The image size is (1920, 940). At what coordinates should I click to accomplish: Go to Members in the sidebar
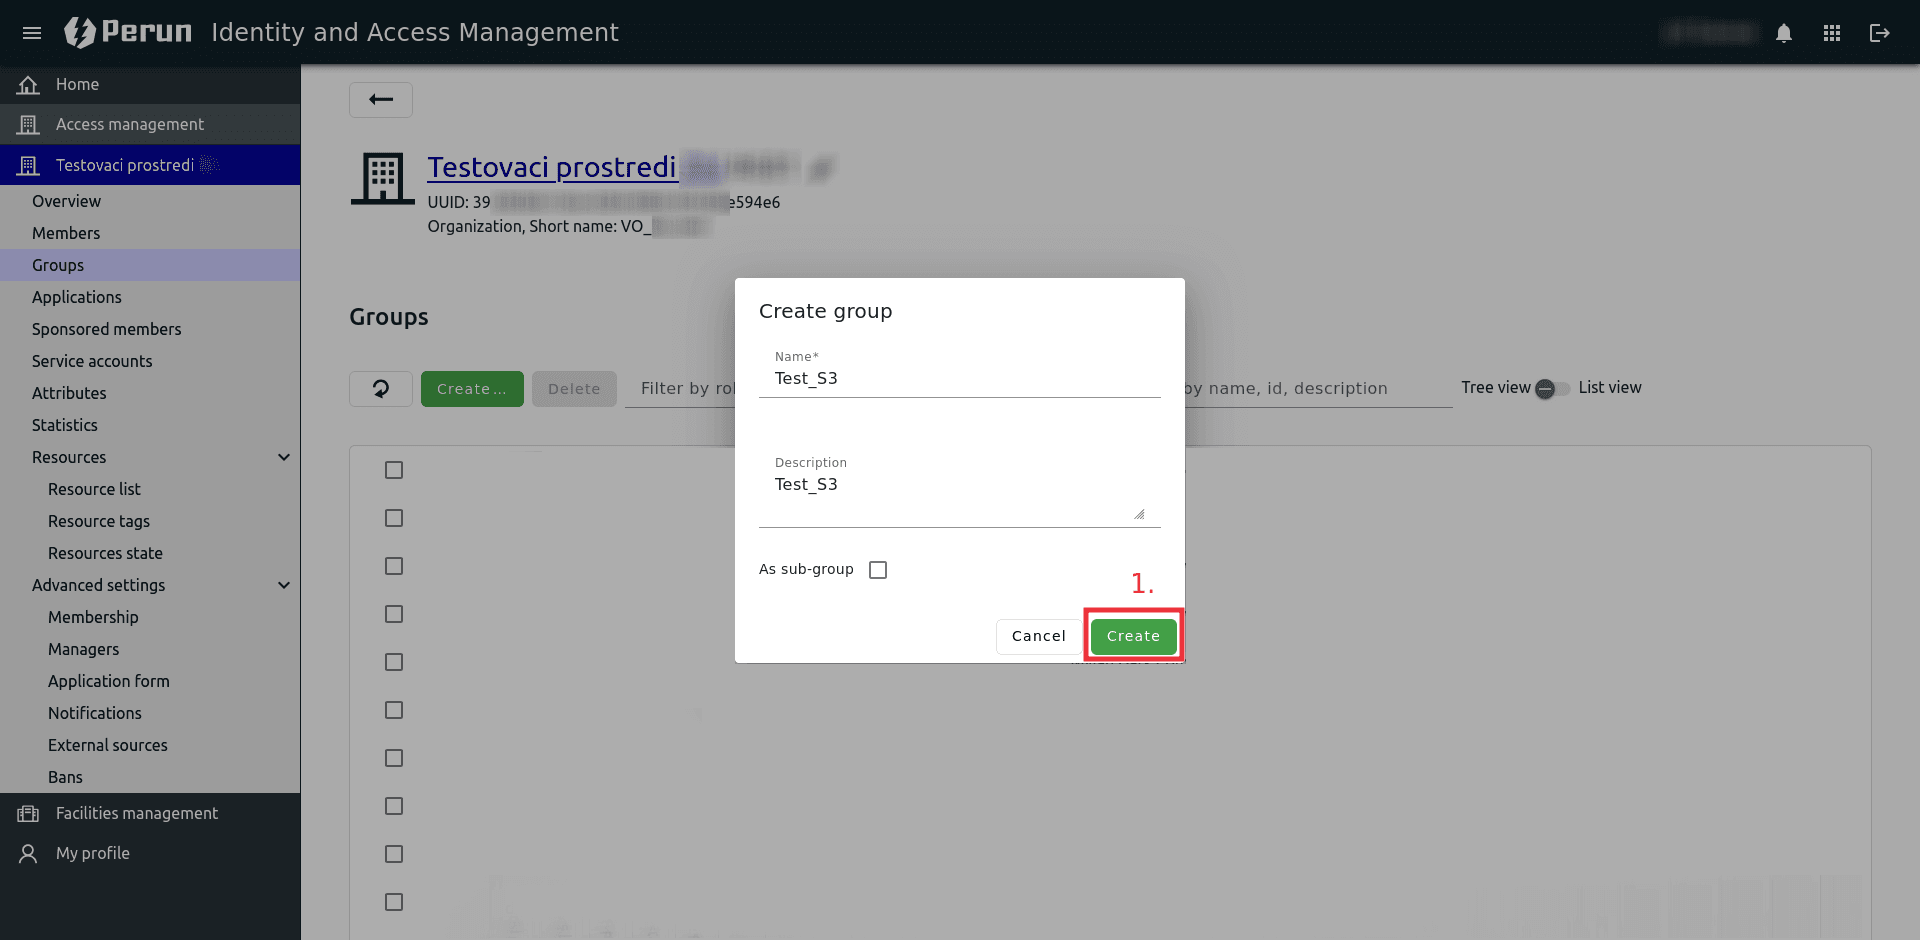pyautogui.click(x=66, y=233)
